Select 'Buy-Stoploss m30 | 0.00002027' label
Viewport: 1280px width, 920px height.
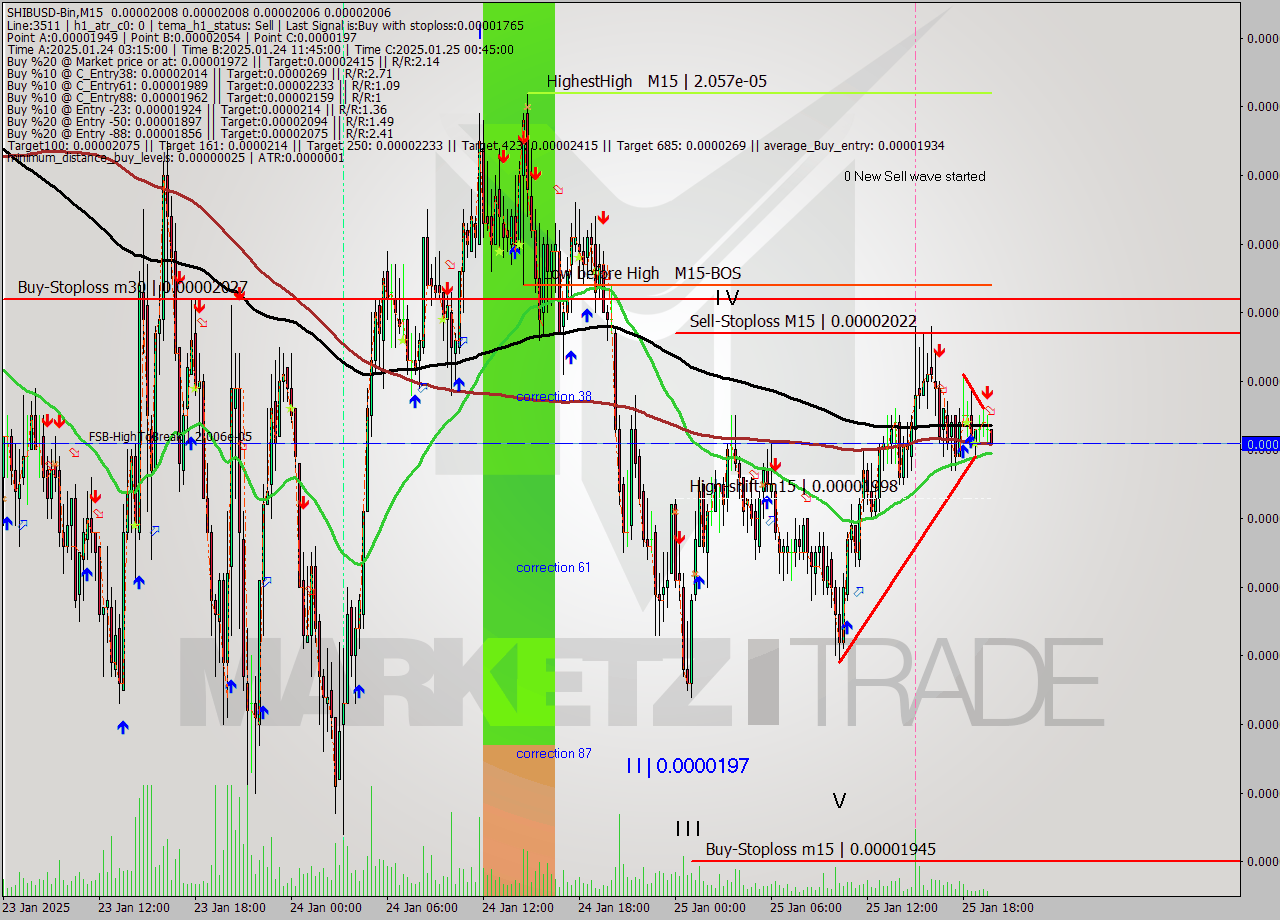pos(132,287)
